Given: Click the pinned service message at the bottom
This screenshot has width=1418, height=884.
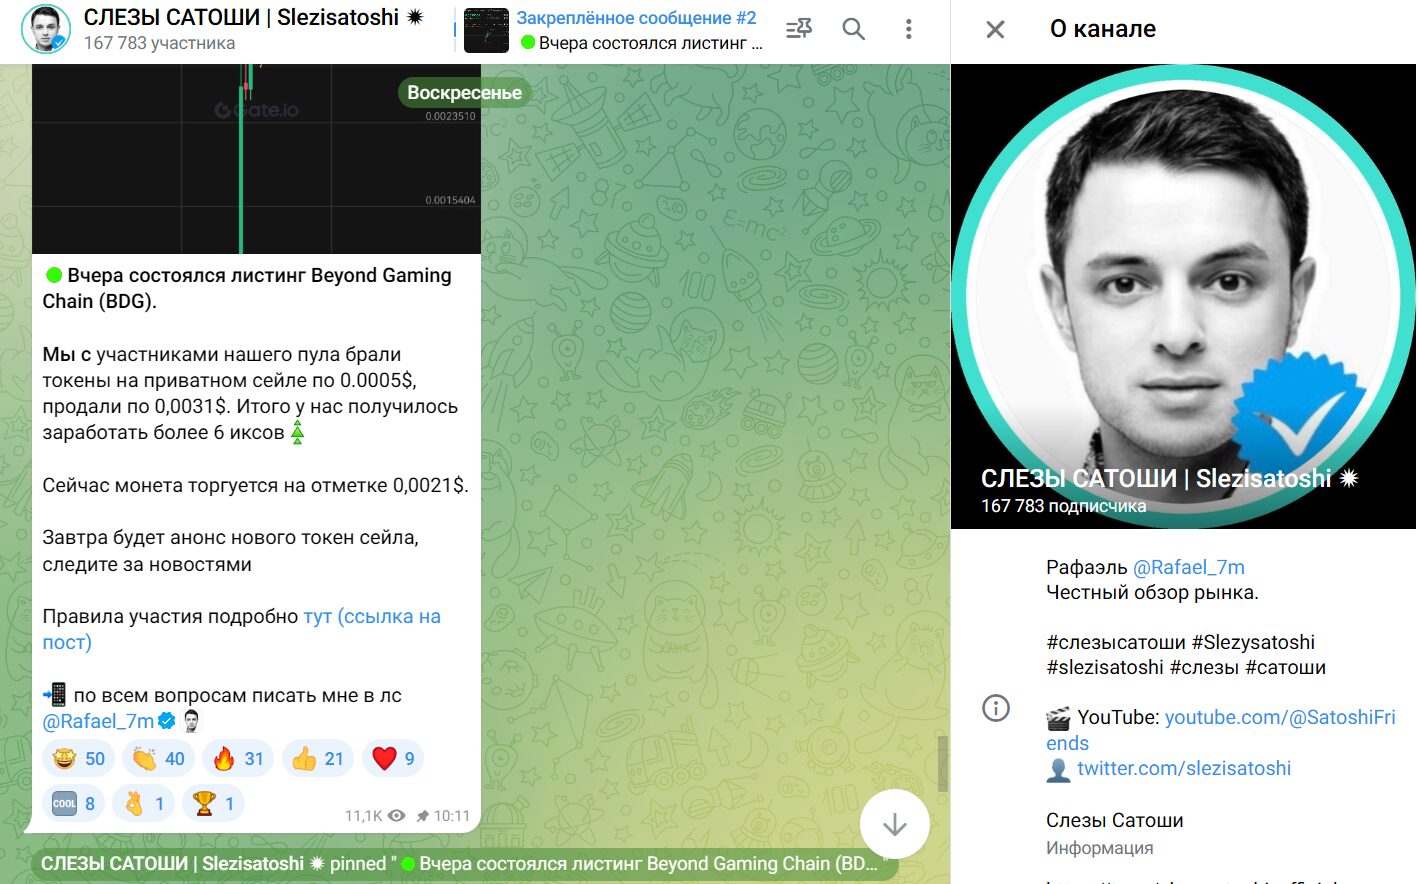Looking at the screenshot, I should pyautogui.click(x=465, y=864).
